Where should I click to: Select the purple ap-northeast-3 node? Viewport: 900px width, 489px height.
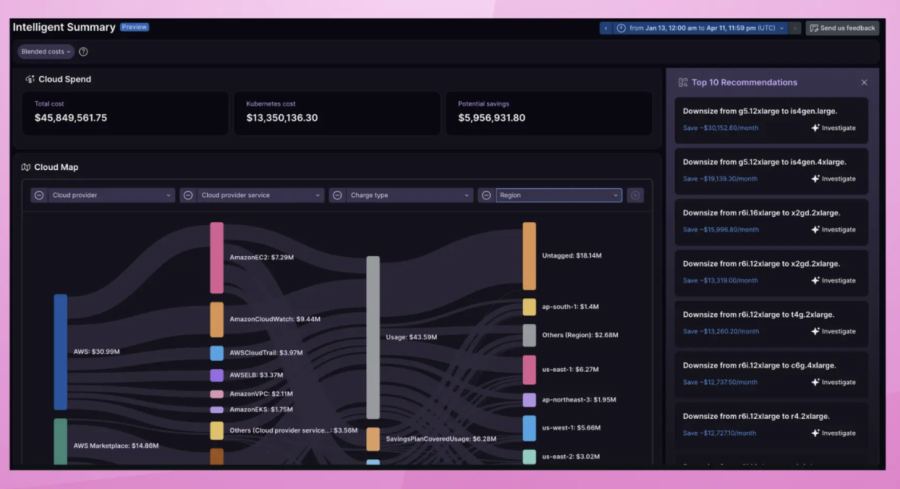(x=529, y=400)
